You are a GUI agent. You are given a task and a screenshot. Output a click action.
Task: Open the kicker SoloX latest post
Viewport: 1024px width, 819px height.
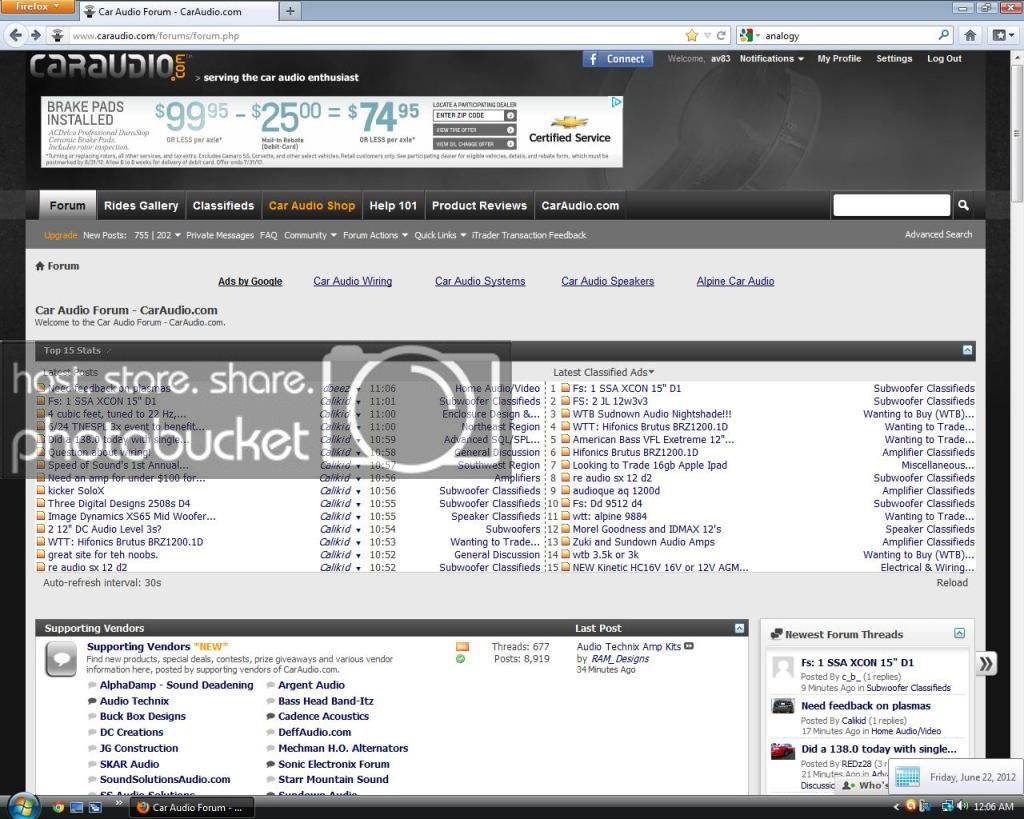coord(76,490)
